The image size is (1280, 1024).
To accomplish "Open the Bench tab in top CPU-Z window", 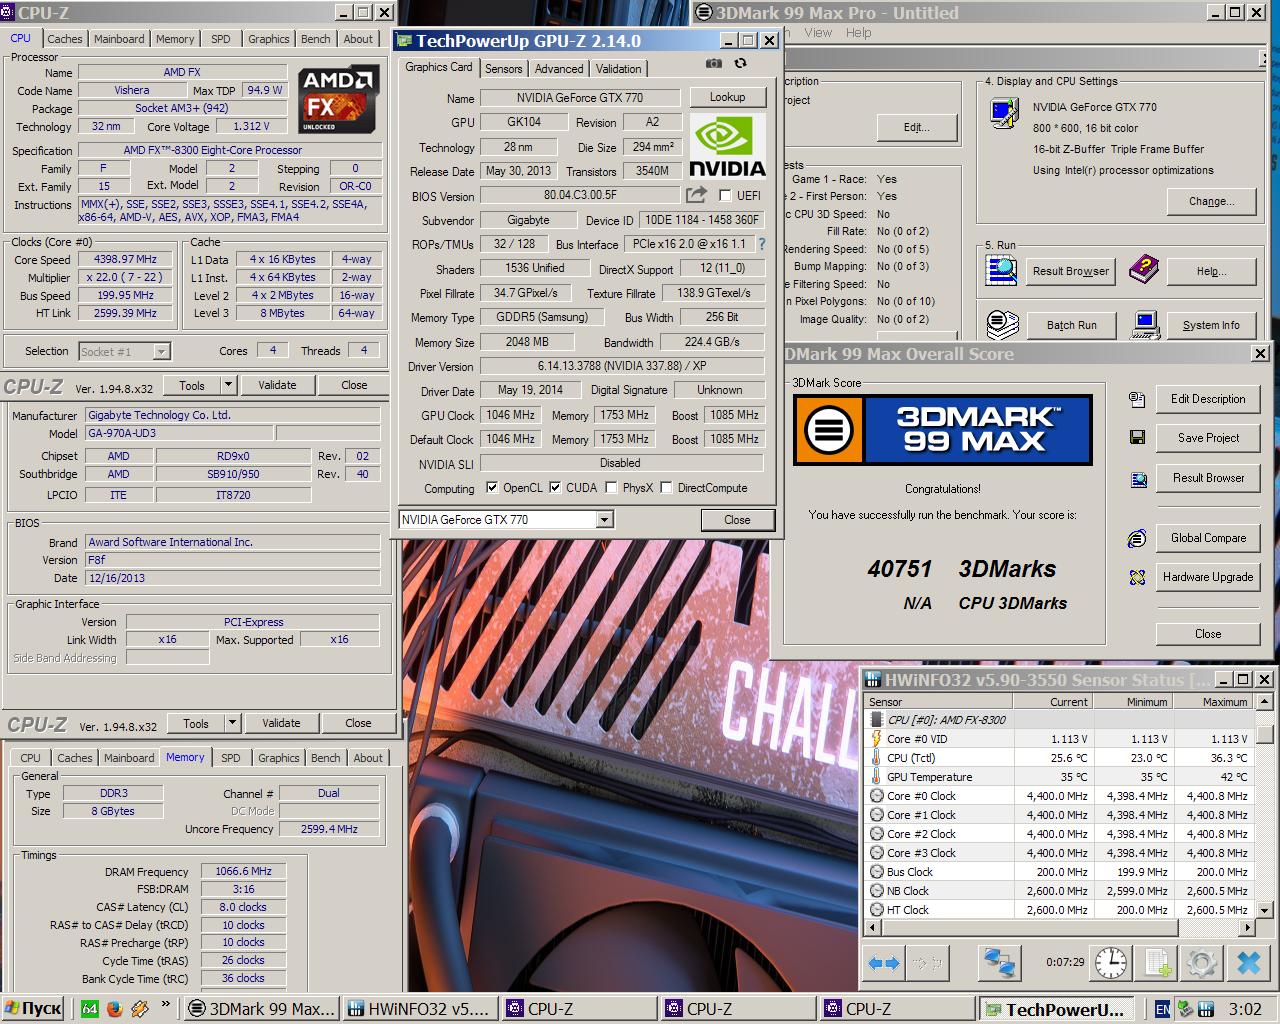I will point(315,39).
